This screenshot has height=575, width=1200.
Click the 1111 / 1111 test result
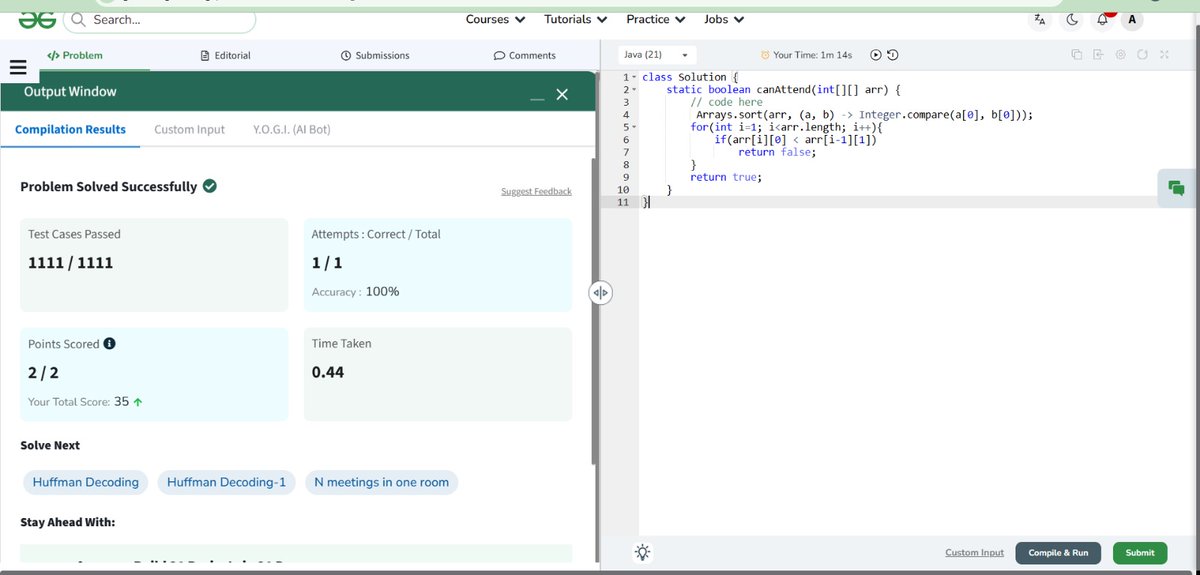pyautogui.click(x=70, y=263)
